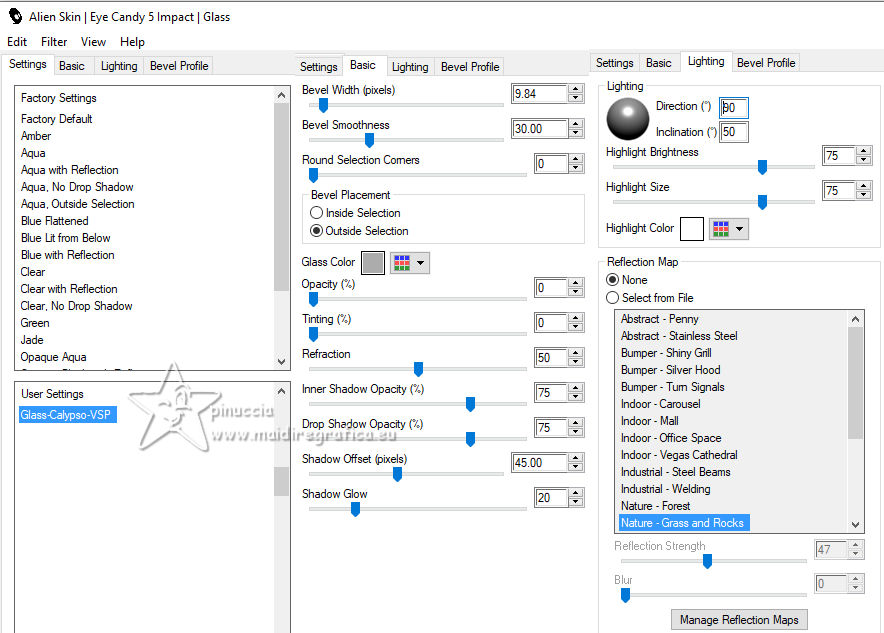Image resolution: width=884 pixels, height=633 pixels.
Task: Click the white Highlight Color swatch
Action: click(x=692, y=229)
